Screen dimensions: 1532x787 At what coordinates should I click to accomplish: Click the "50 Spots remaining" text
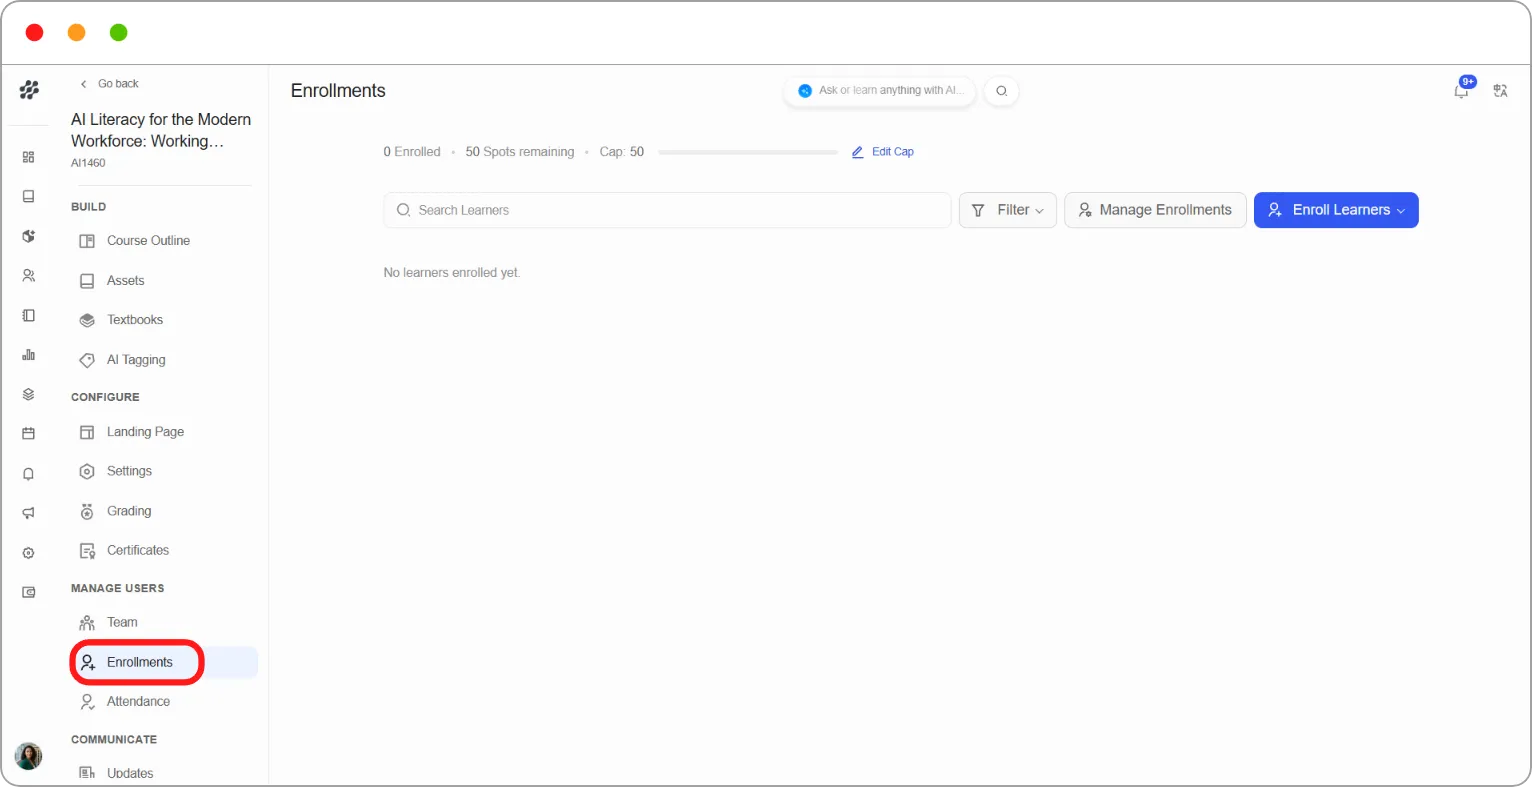[520, 152]
